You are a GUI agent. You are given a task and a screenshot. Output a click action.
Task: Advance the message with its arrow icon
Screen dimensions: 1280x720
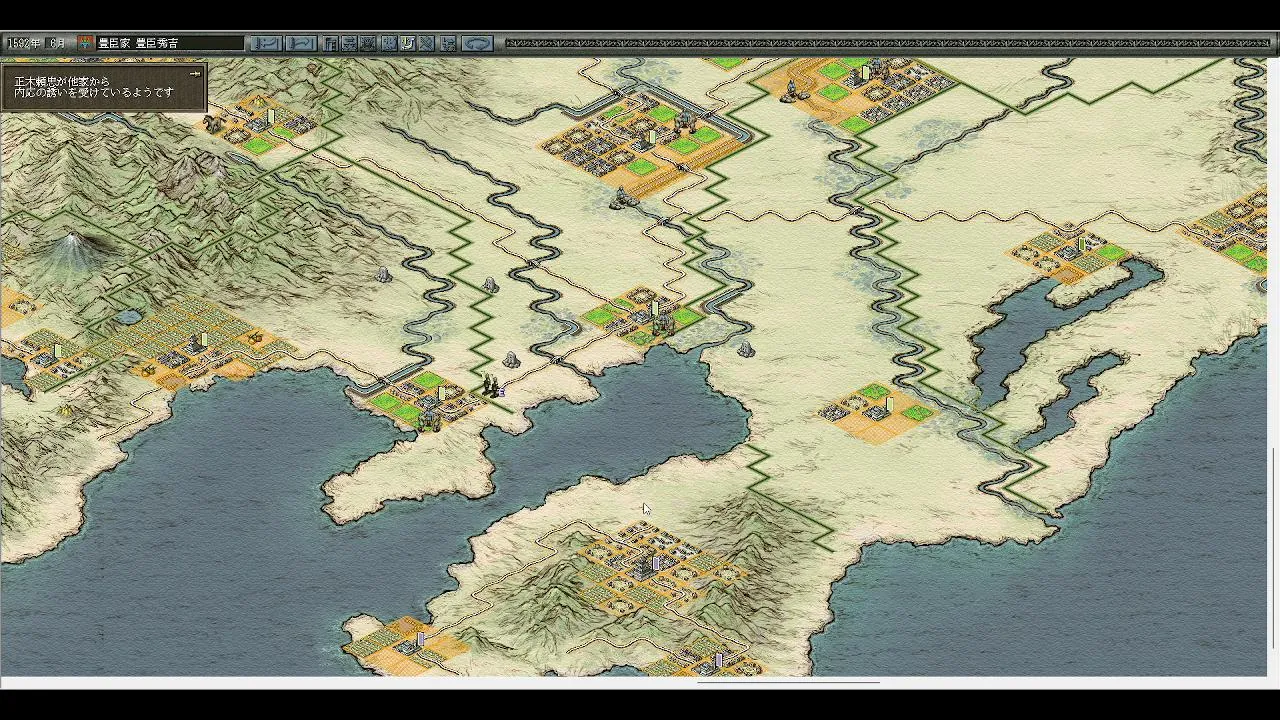pos(195,73)
